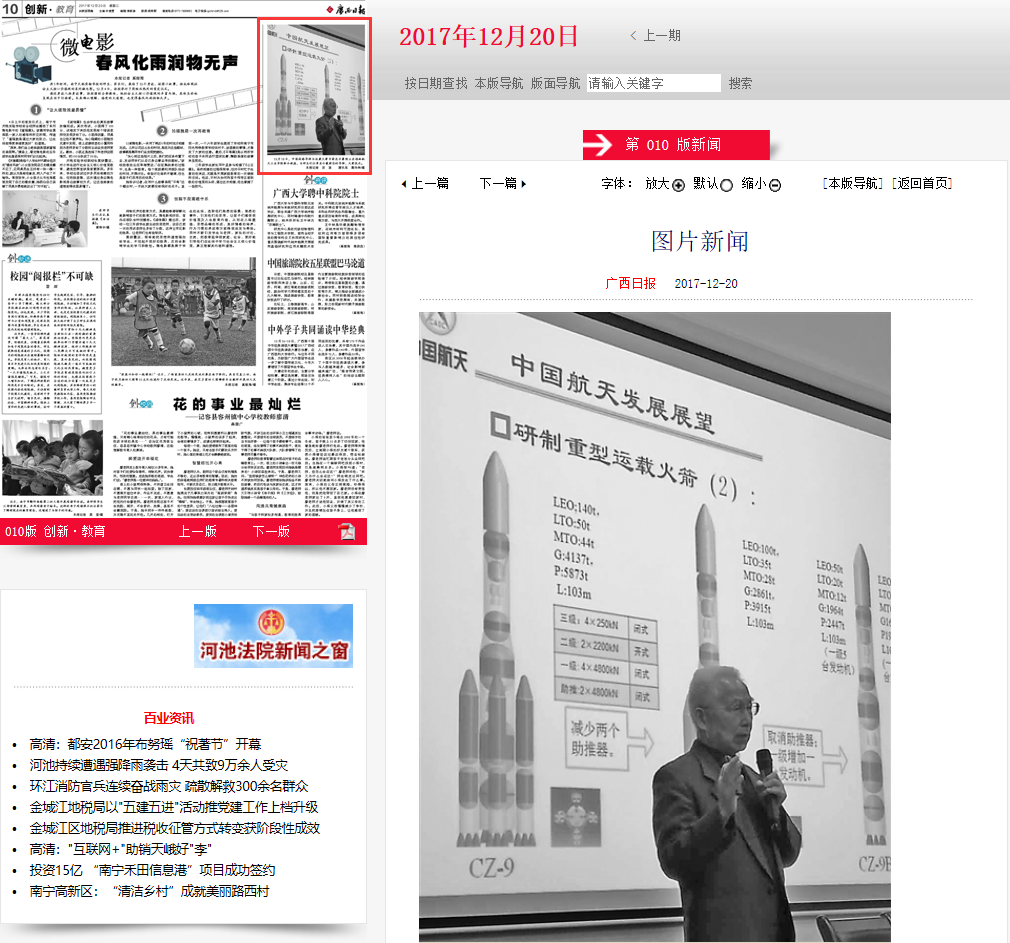Click the enlarge font plus icon
This screenshot has width=1010, height=943.
tap(678, 185)
